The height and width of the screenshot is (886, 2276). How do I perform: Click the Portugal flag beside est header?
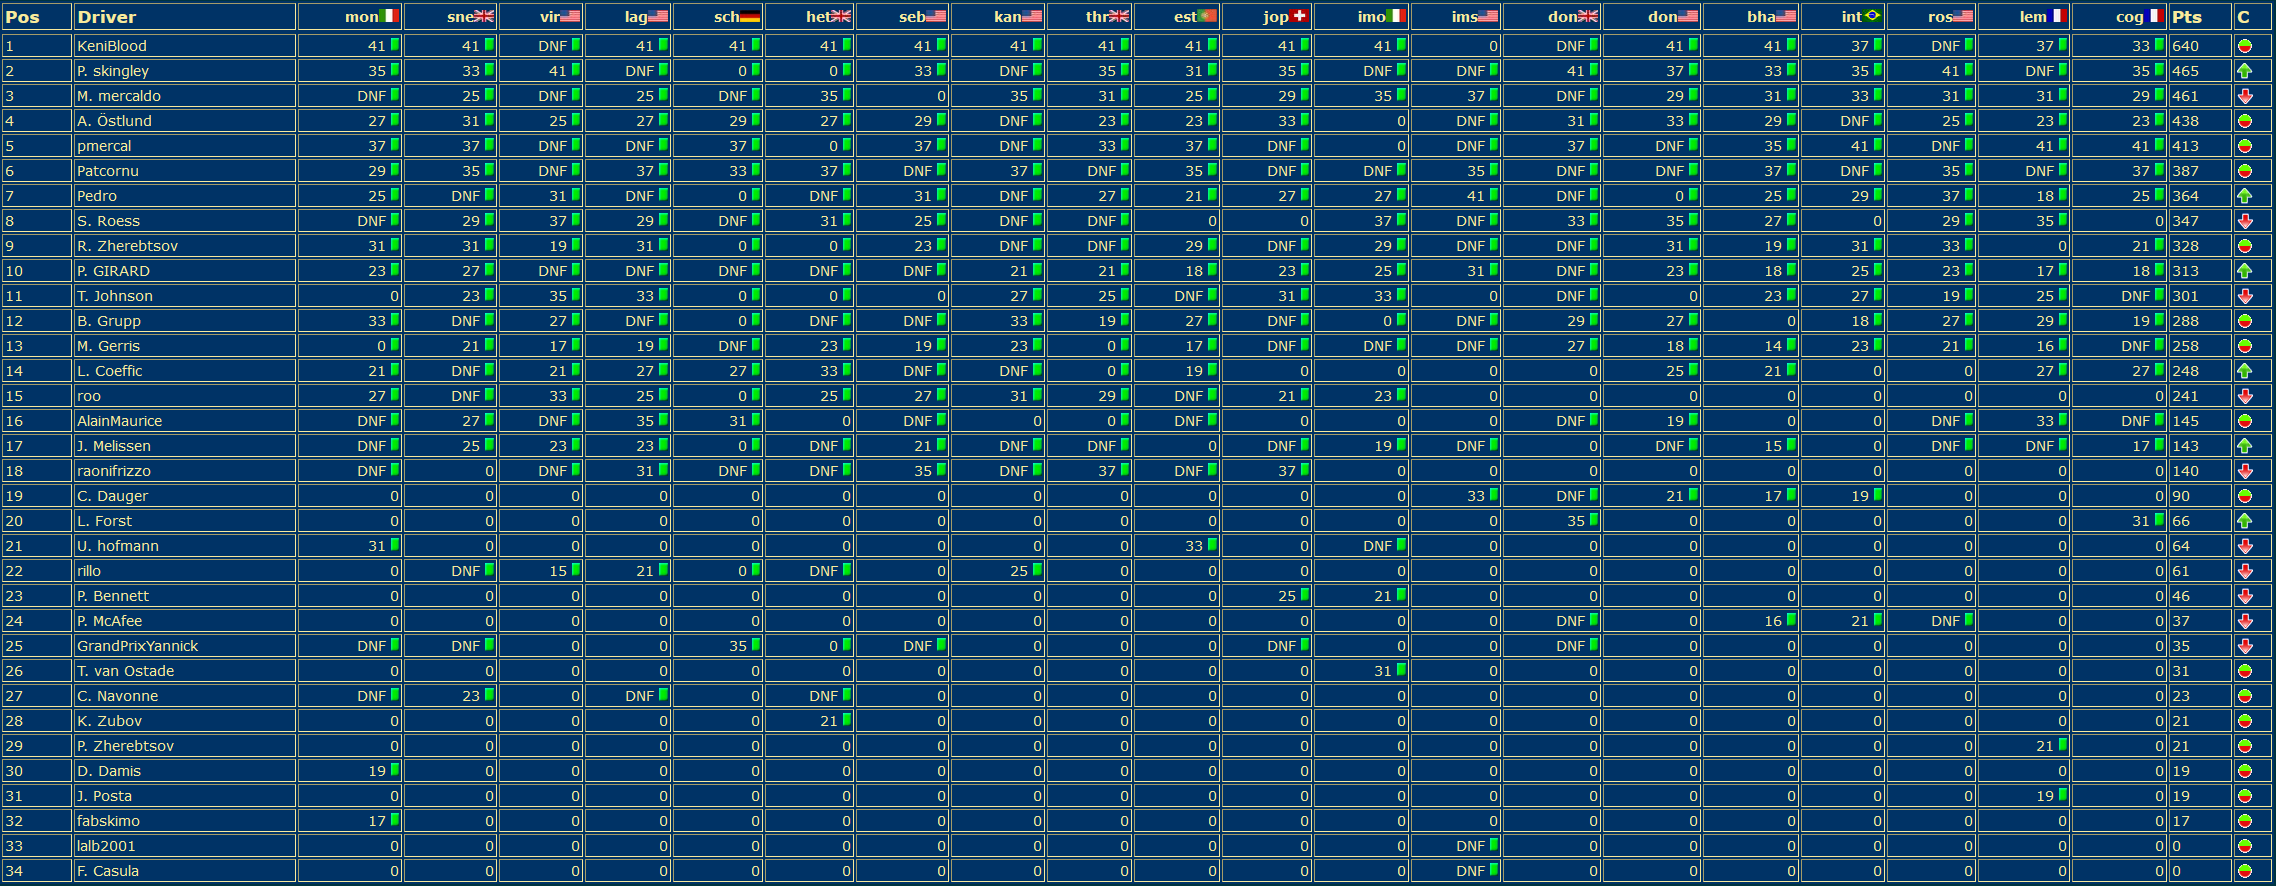[x=1207, y=16]
